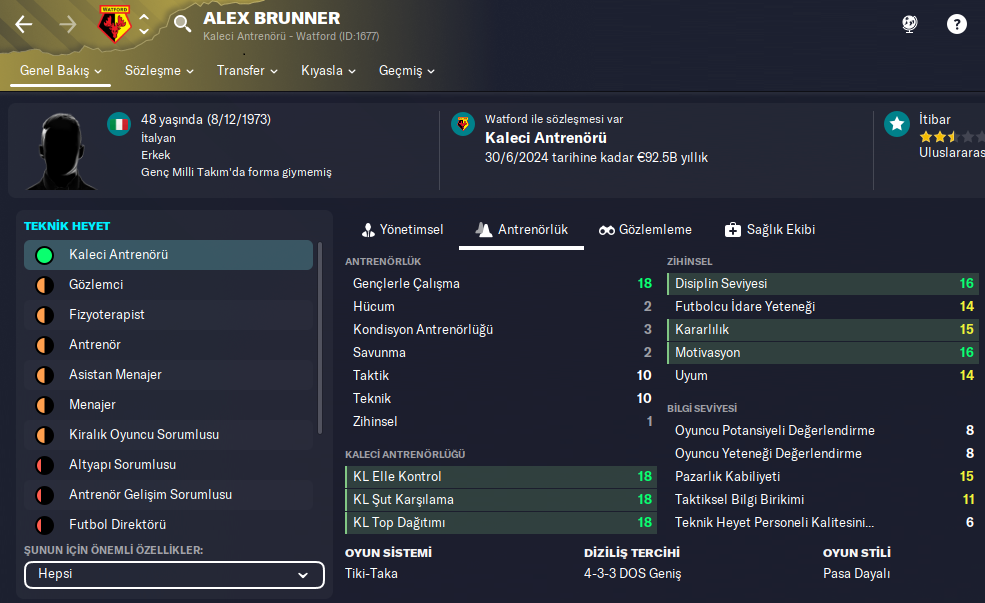Select the Futbol Direktörü role indicator

click(x=44, y=525)
